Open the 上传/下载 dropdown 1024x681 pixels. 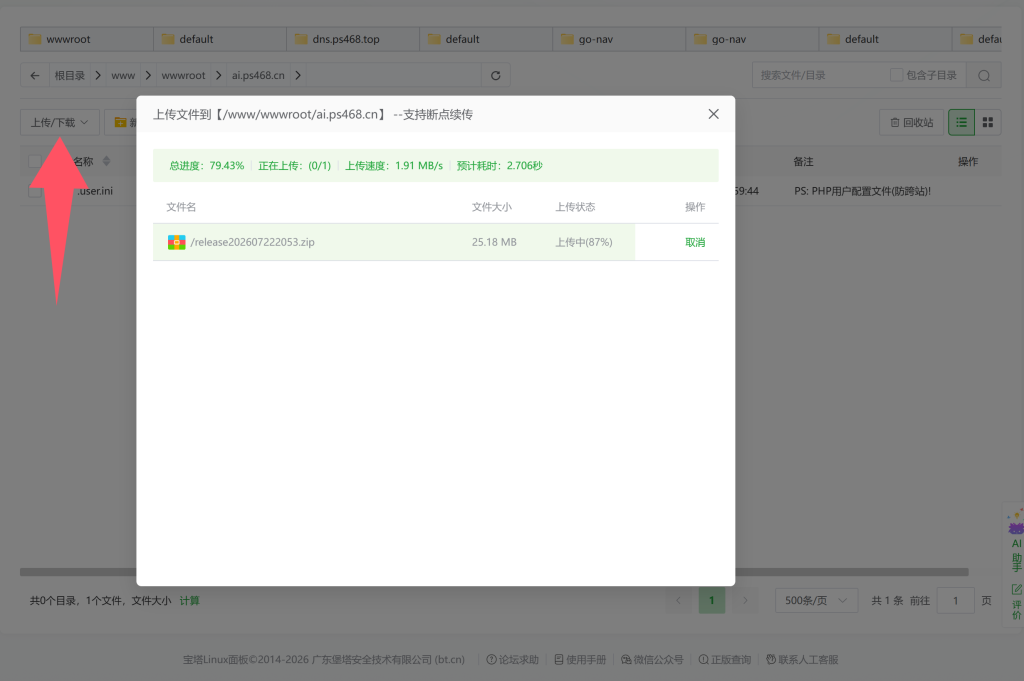tap(59, 122)
